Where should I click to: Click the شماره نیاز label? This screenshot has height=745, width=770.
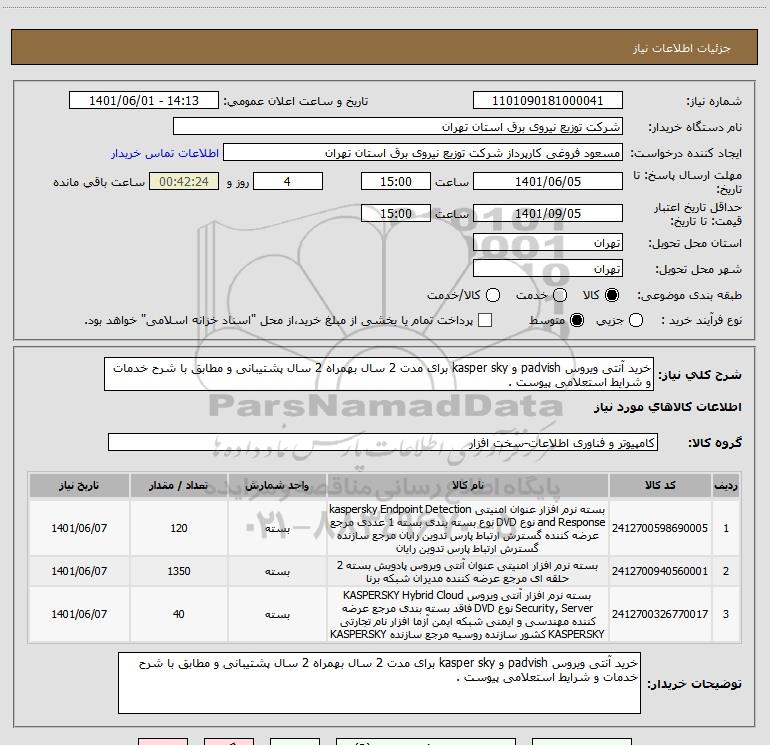point(714,101)
